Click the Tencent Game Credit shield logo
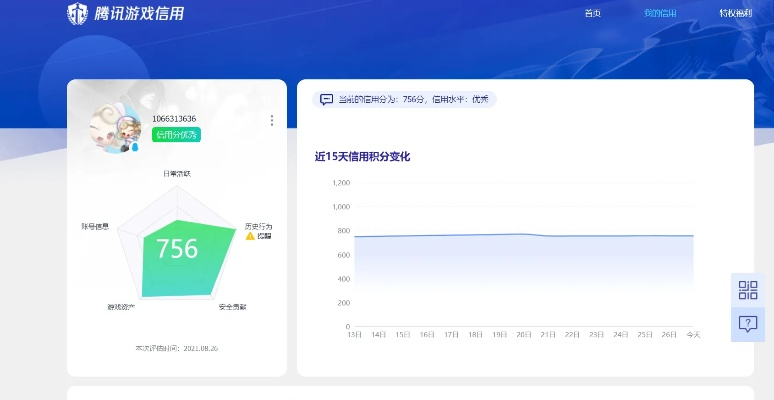The height and width of the screenshot is (400, 774). coord(78,14)
